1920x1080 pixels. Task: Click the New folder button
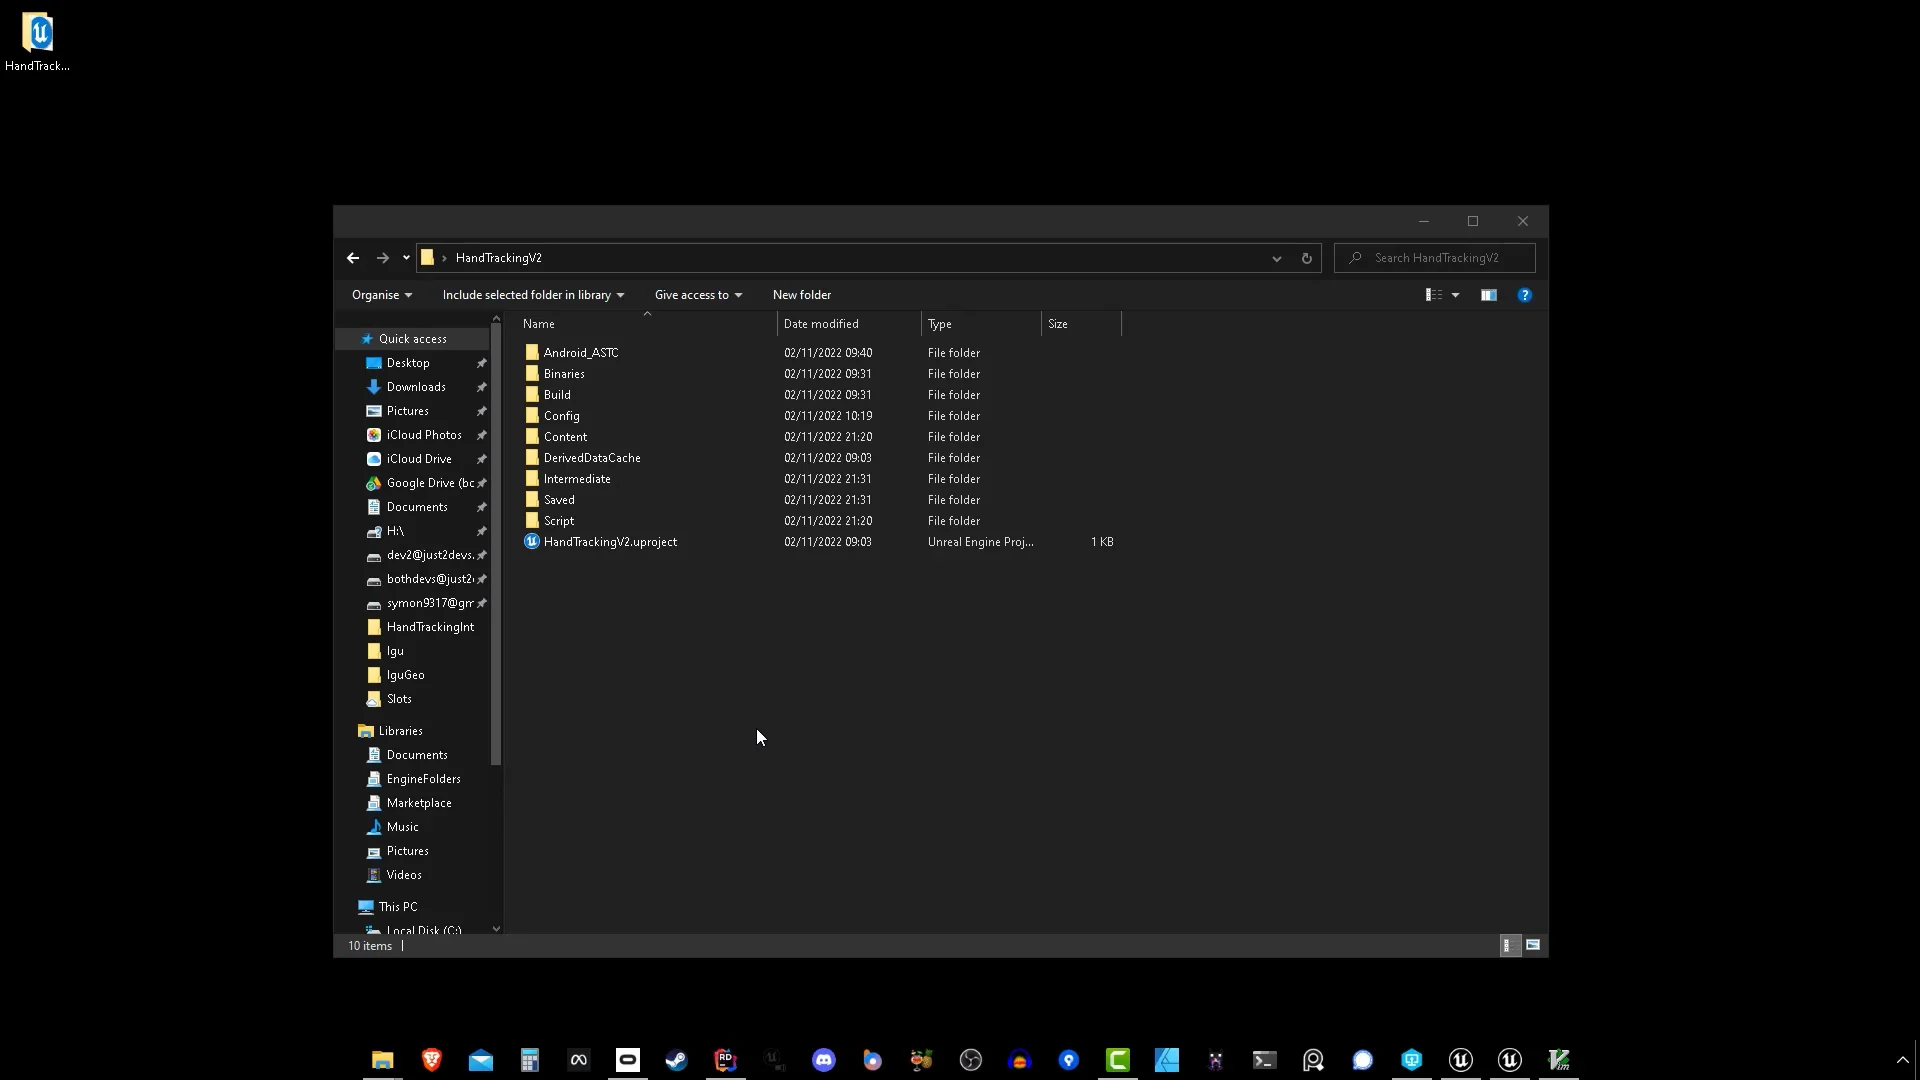[801, 295]
